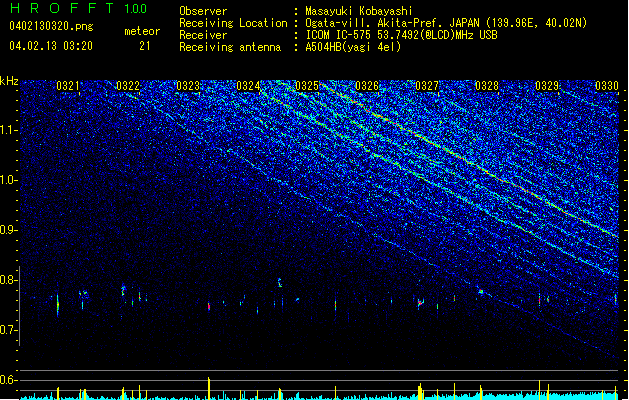
Task: Click the 0.9 kHz axis label
Action: pyautogui.click(x=8, y=230)
